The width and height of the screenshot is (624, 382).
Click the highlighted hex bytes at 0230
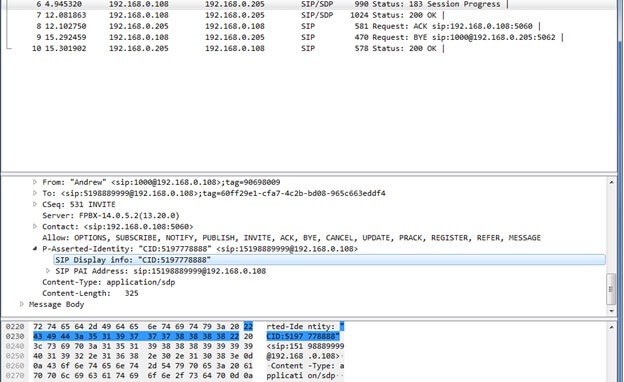136,337
